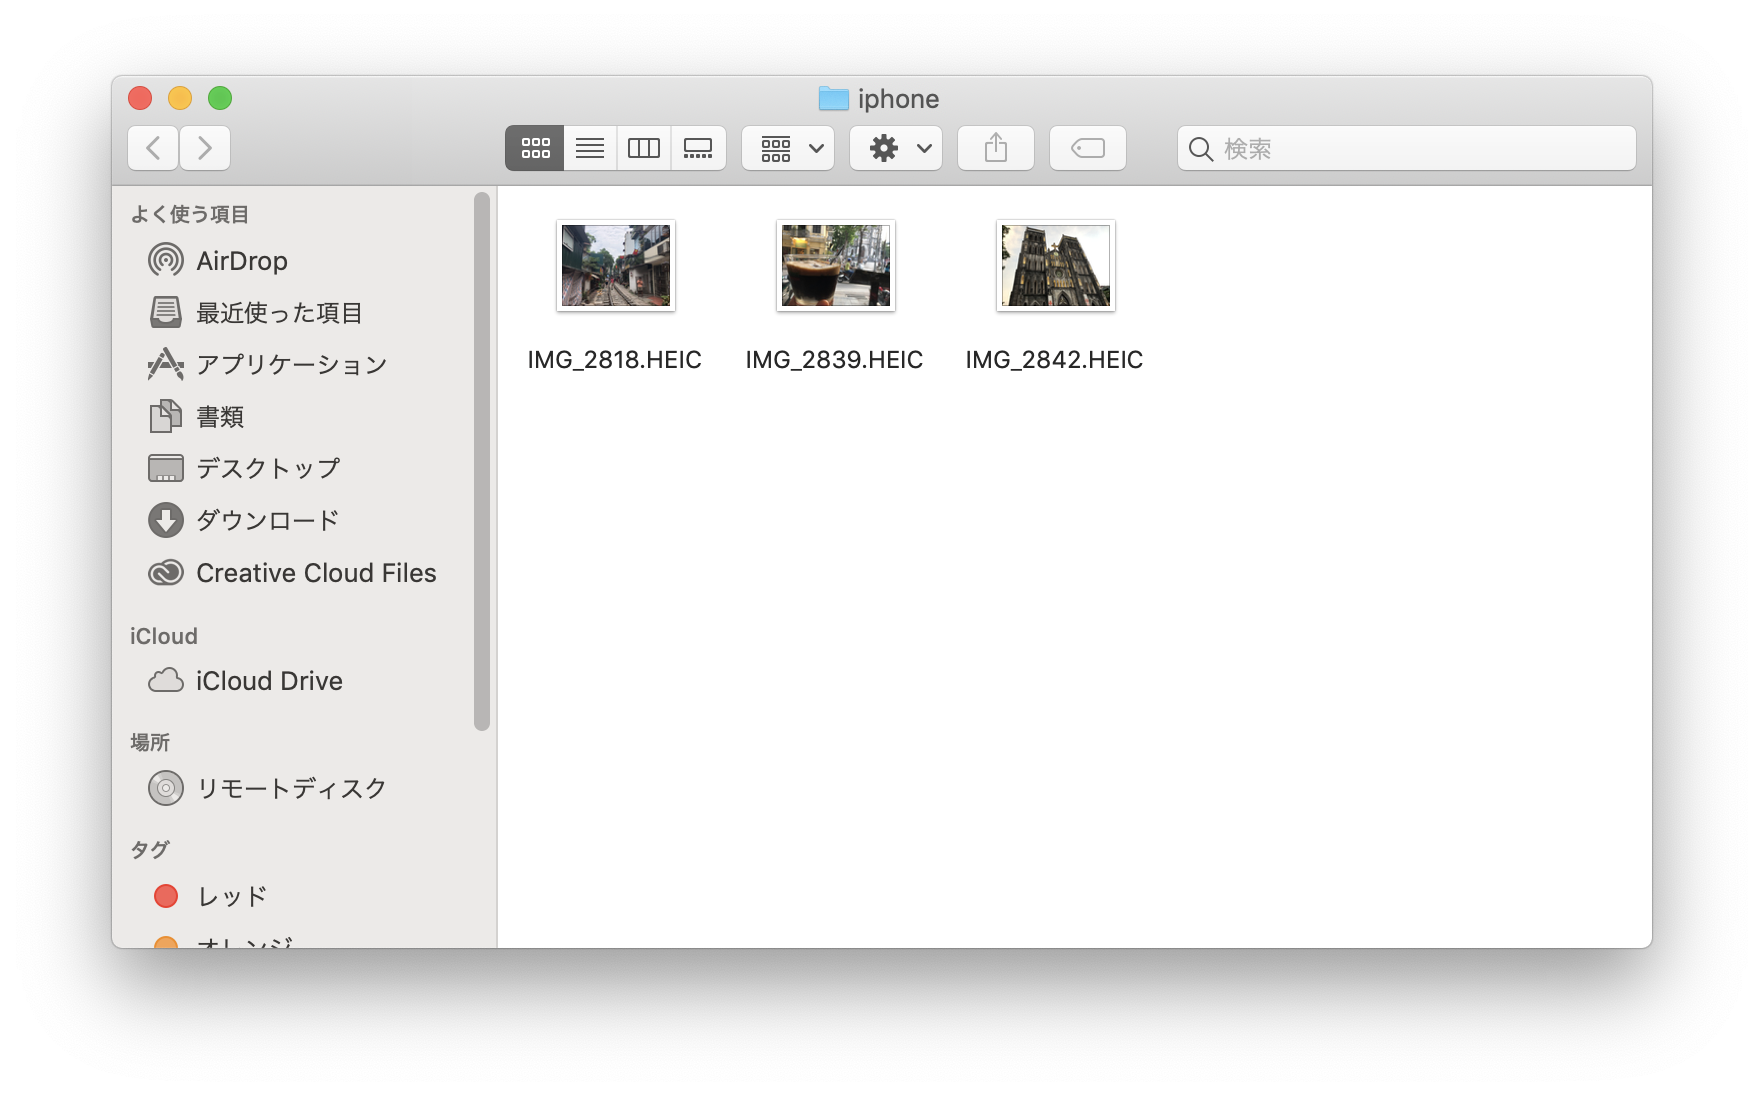Minimize the window with yellow button
This screenshot has height=1096, width=1764.
tap(180, 98)
